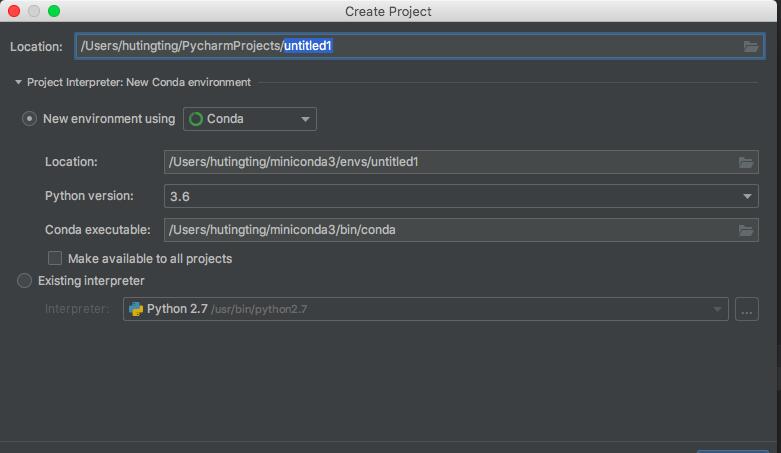The height and width of the screenshot is (453, 781).
Task: Click the Make available to all projects label
Action: coord(150,259)
